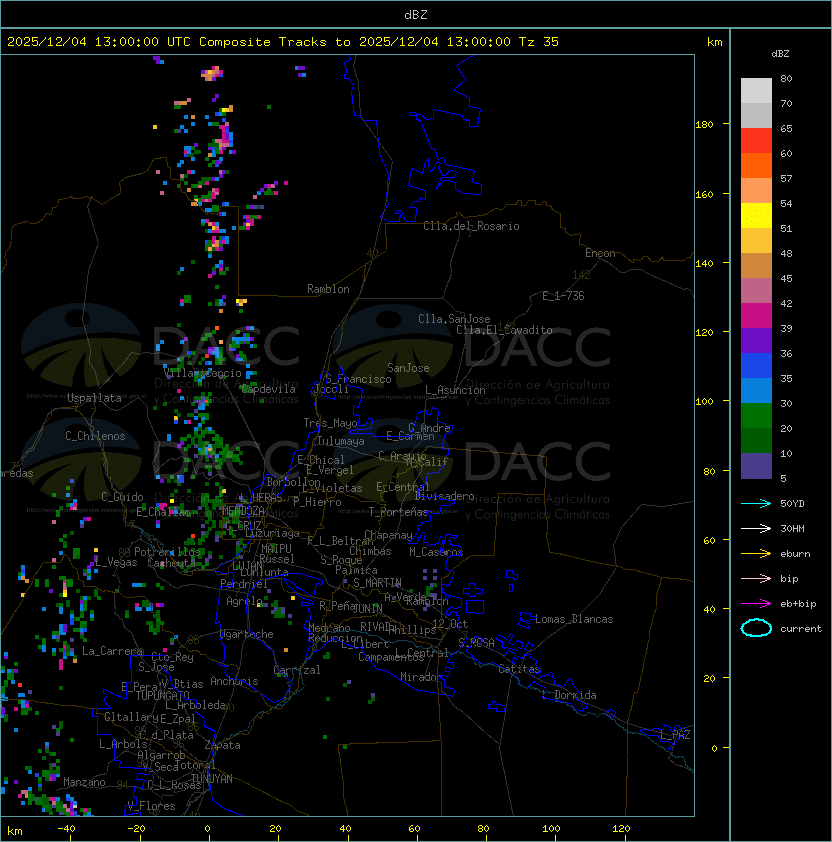Screen dimensions: 832x842
Task: Choose the magenta 39-42 dBZ swatch
Action: 756,316
